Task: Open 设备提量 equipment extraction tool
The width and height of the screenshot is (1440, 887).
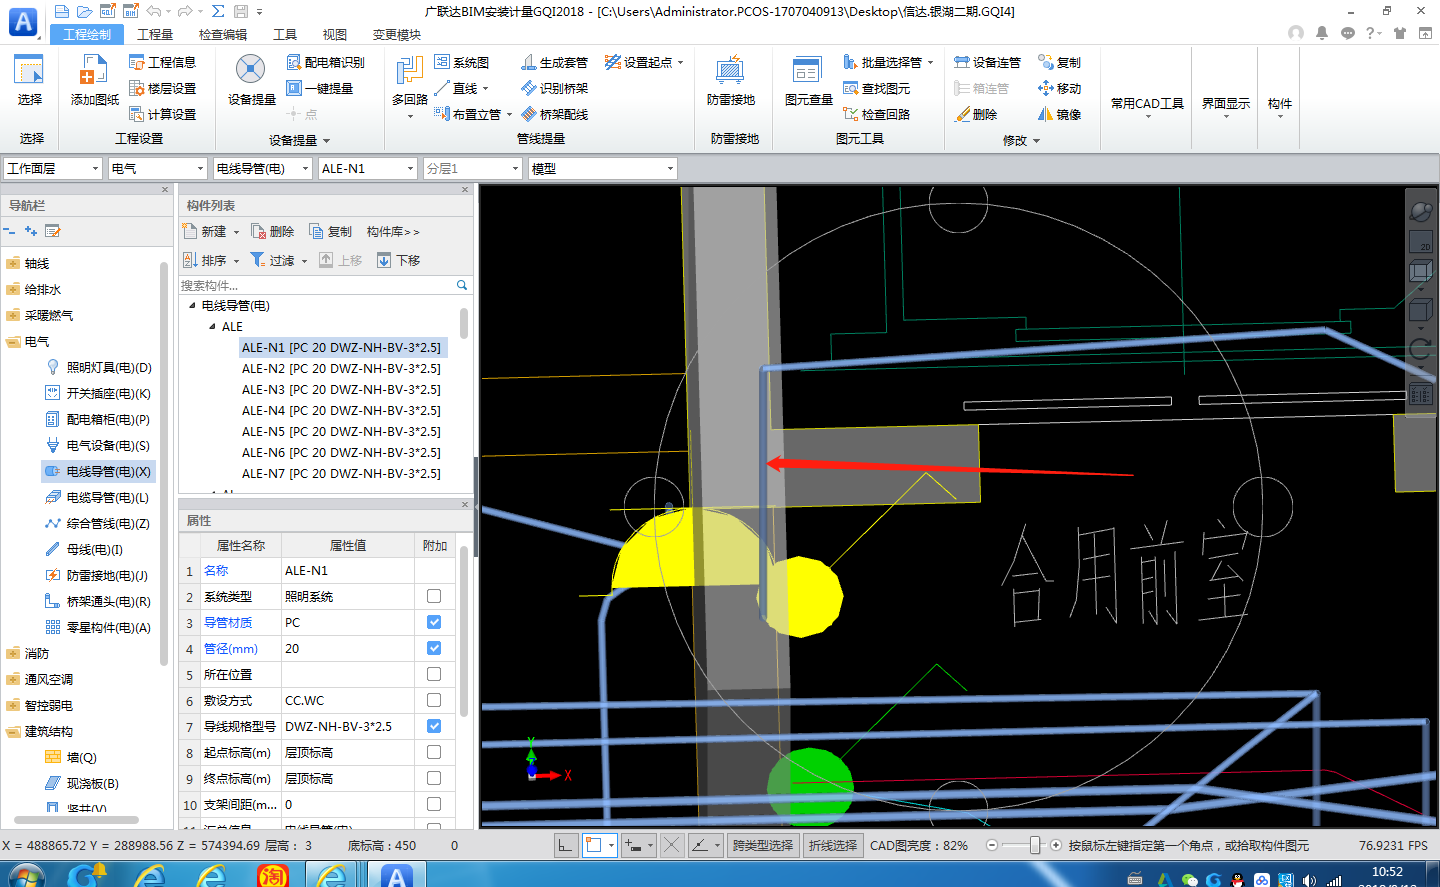Action: 251,81
